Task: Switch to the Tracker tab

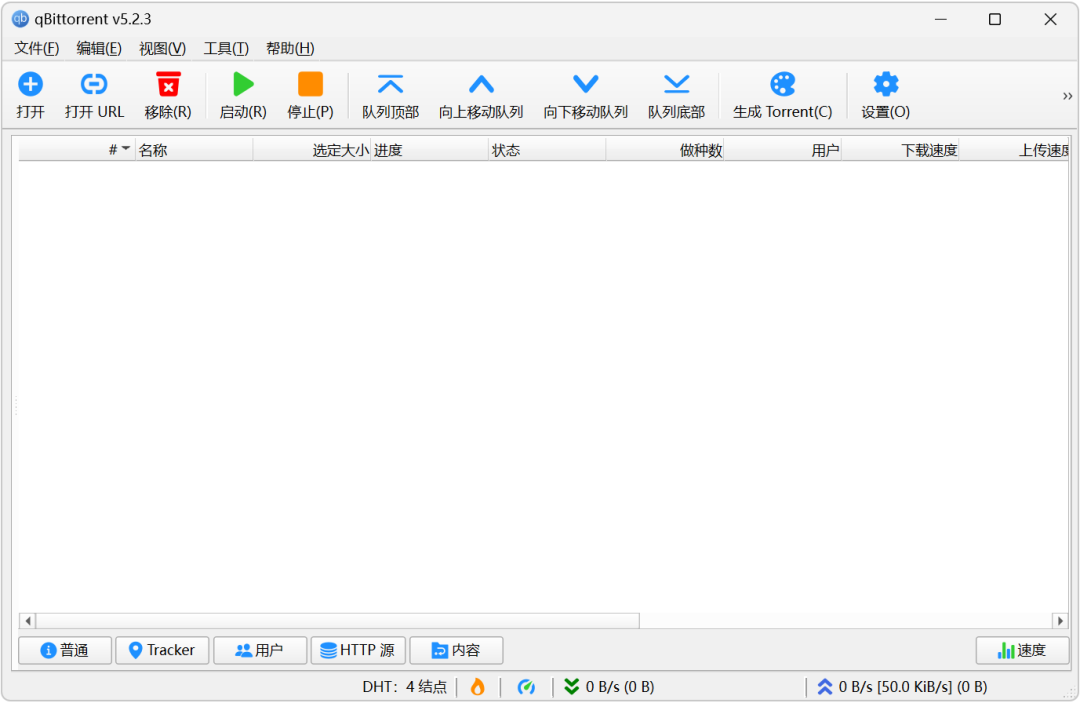Action: 162,650
